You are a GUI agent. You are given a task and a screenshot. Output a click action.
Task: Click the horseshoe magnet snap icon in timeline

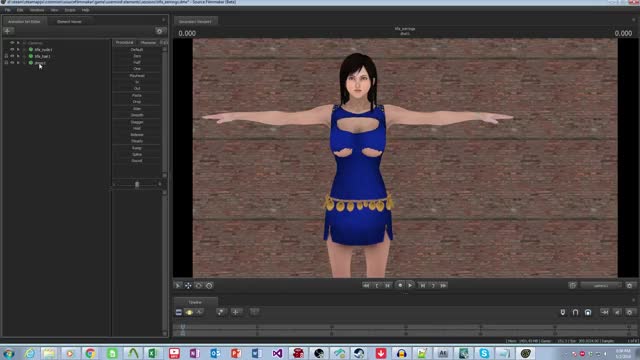[x=576, y=312]
